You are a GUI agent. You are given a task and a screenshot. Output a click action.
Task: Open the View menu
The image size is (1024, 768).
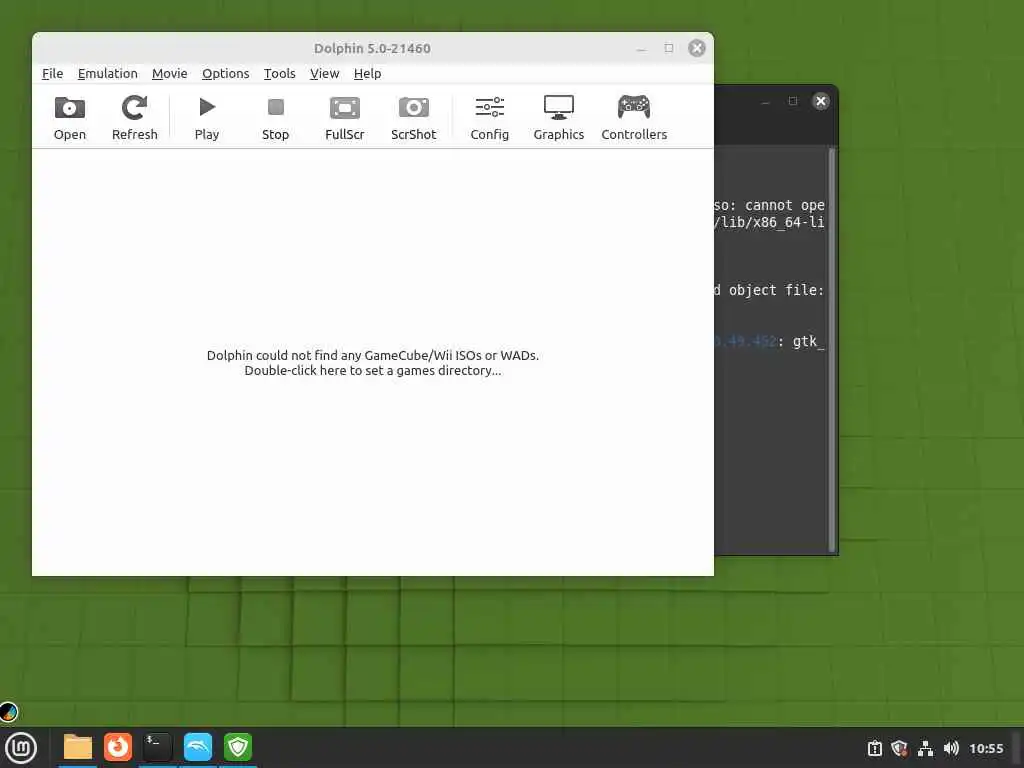(x=325, y=74)
